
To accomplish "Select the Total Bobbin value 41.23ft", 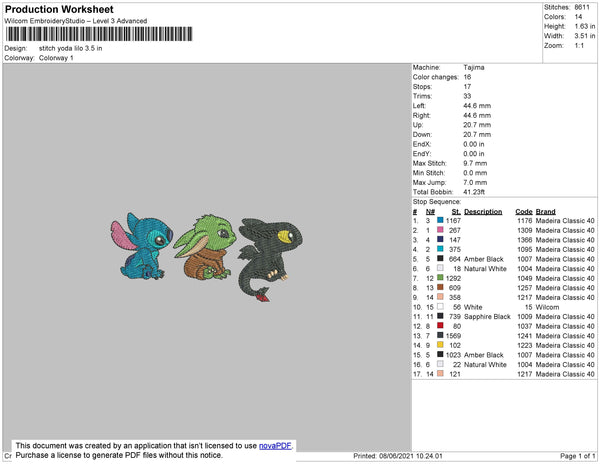I will tap(474, 192).
